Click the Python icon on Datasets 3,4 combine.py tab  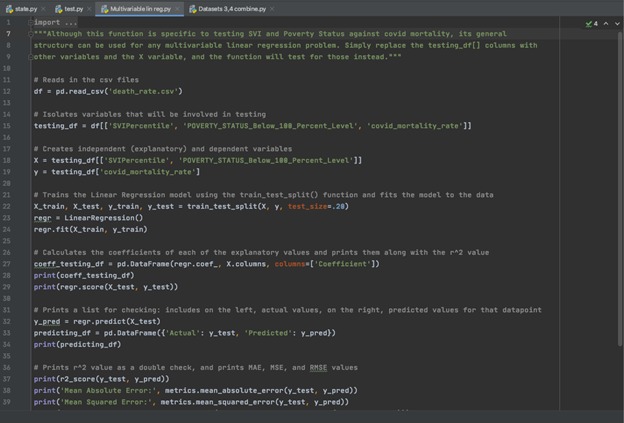tap(193, 9)
